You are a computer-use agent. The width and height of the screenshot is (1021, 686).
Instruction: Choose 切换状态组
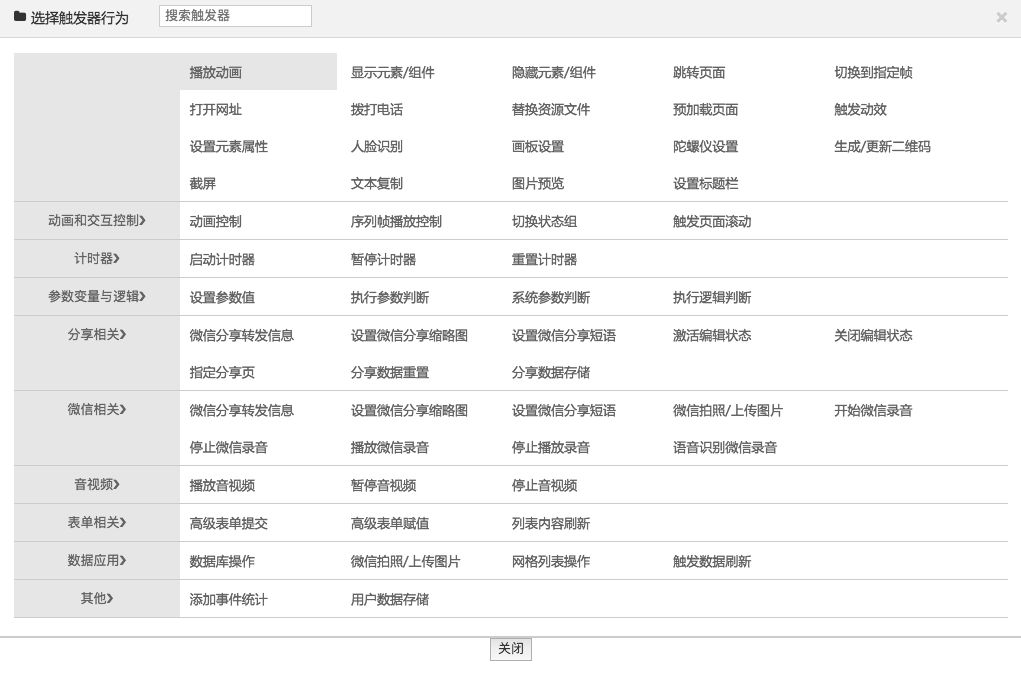pos(544,221)
